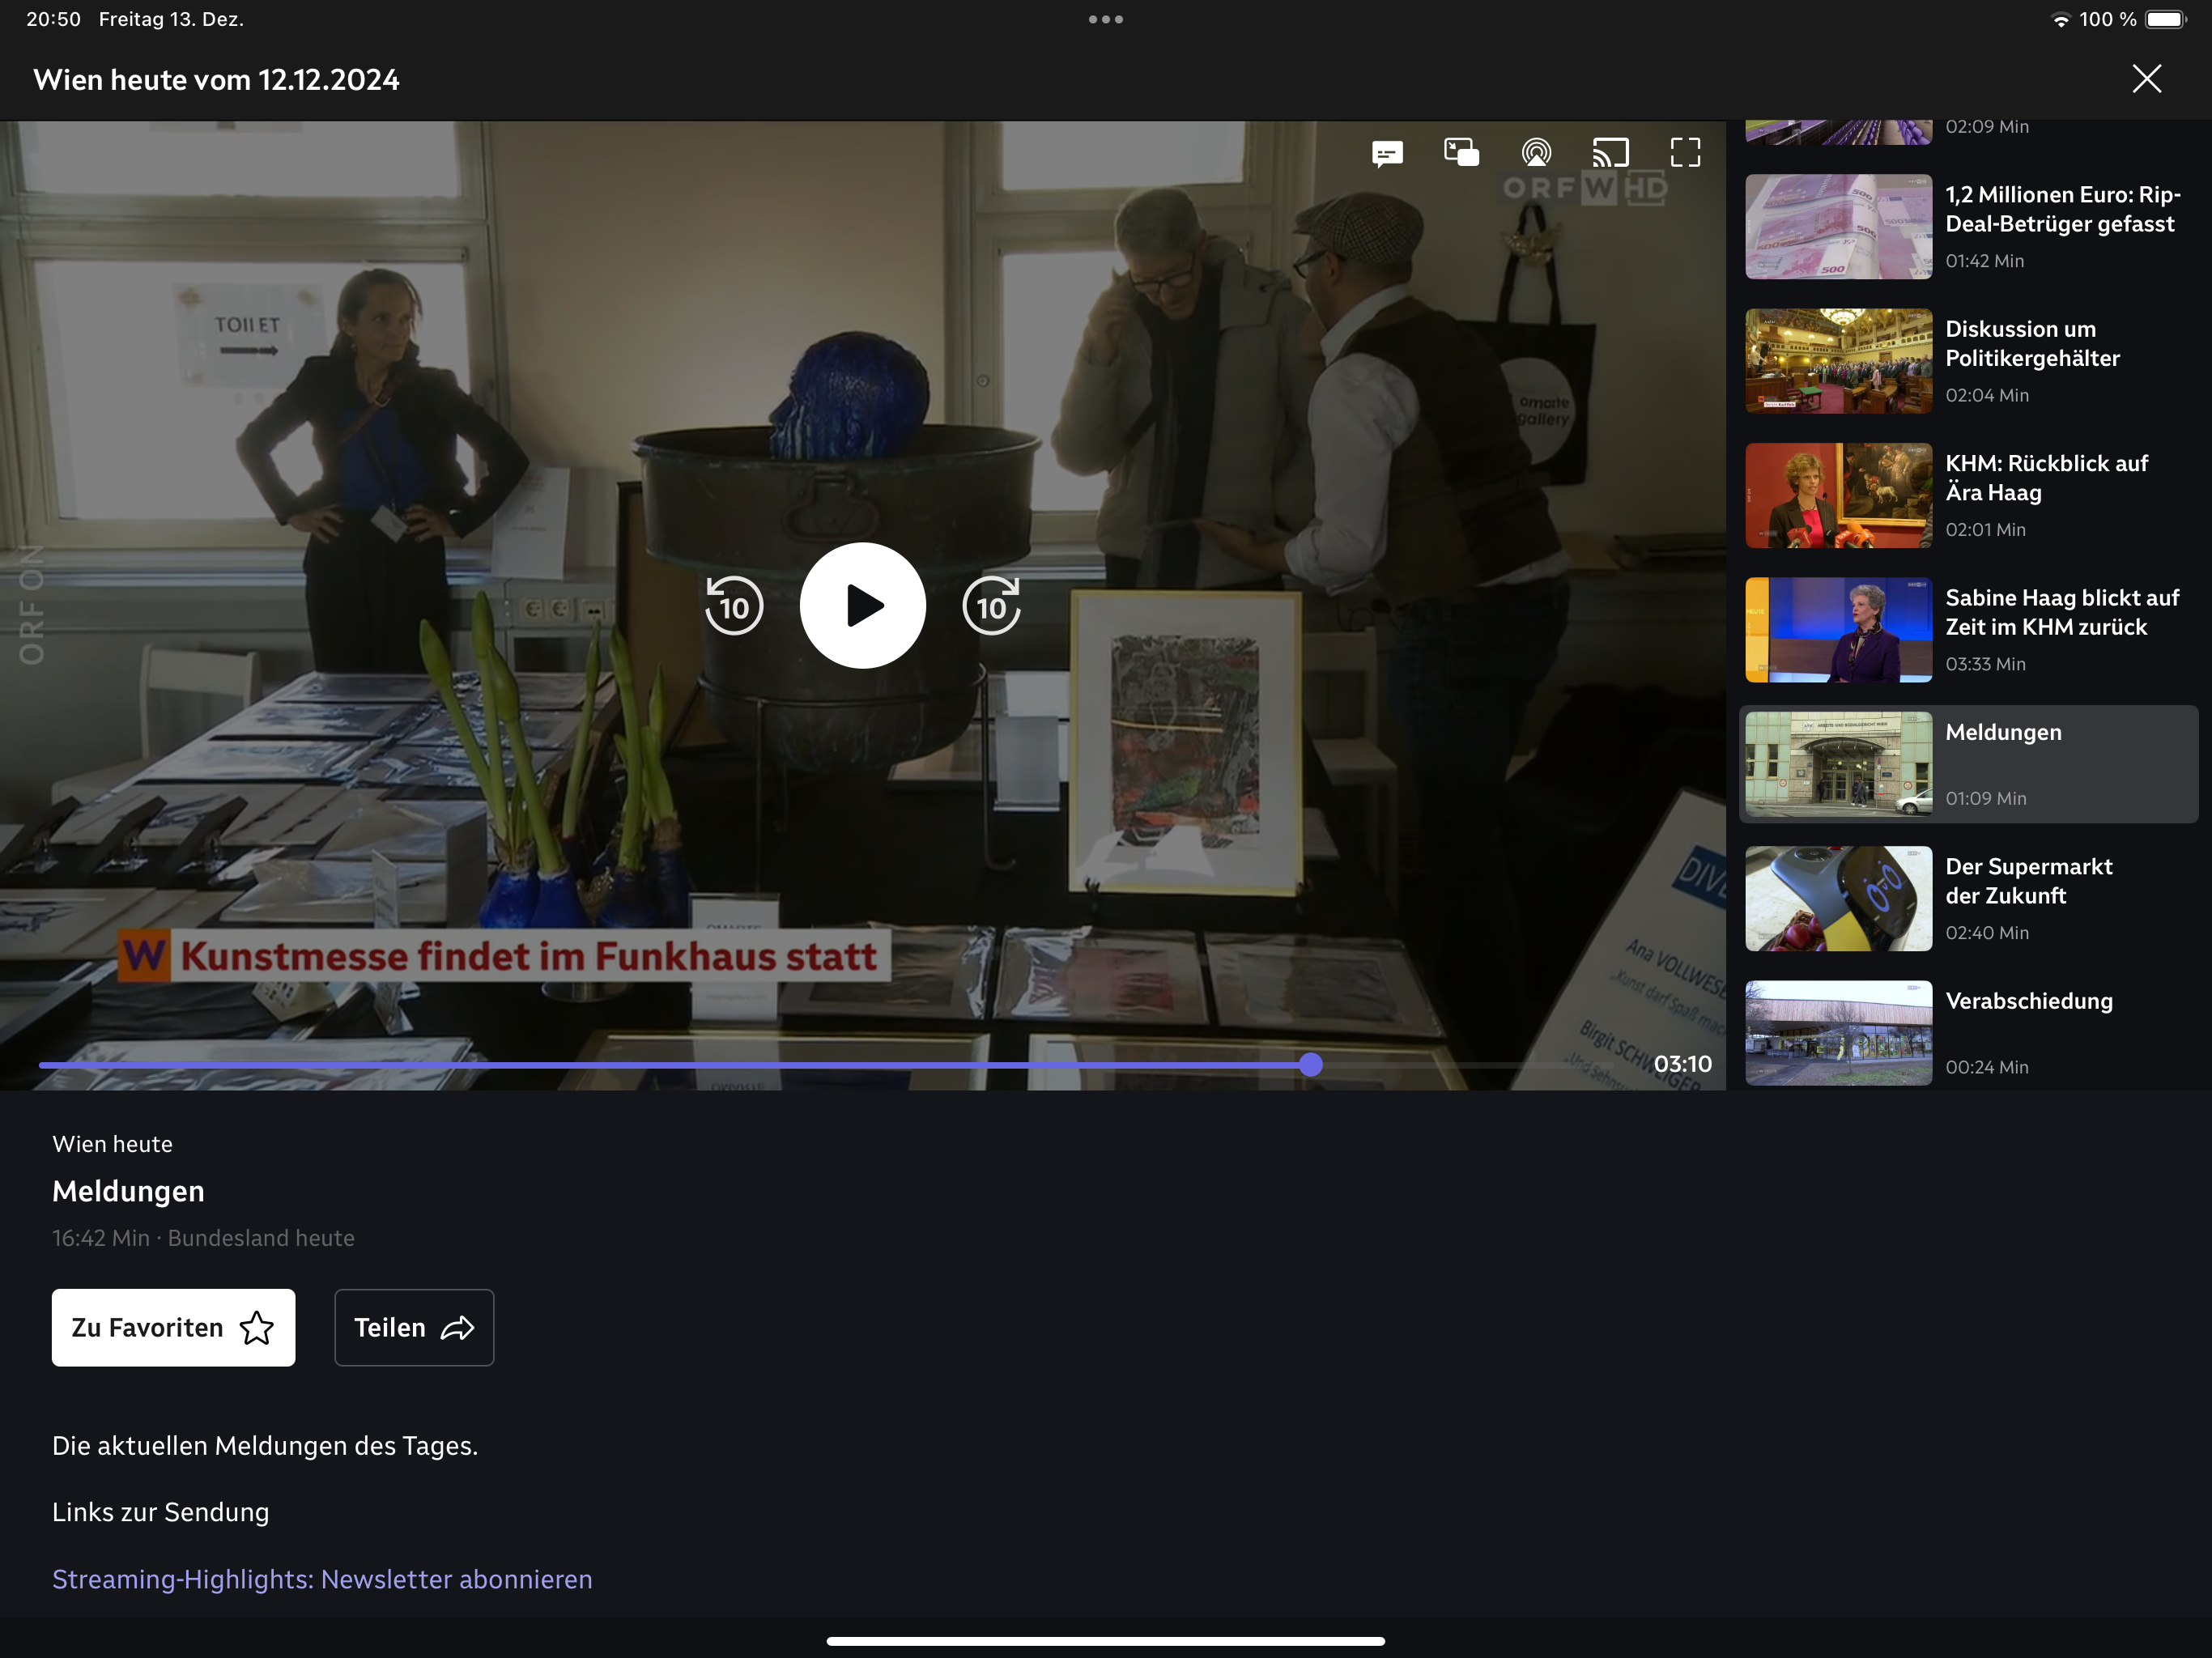The height and width of the screenshot is (1658, 2212).
Task: Play the video with center play button
Action: pyautogui.click(x=862, y=606)
